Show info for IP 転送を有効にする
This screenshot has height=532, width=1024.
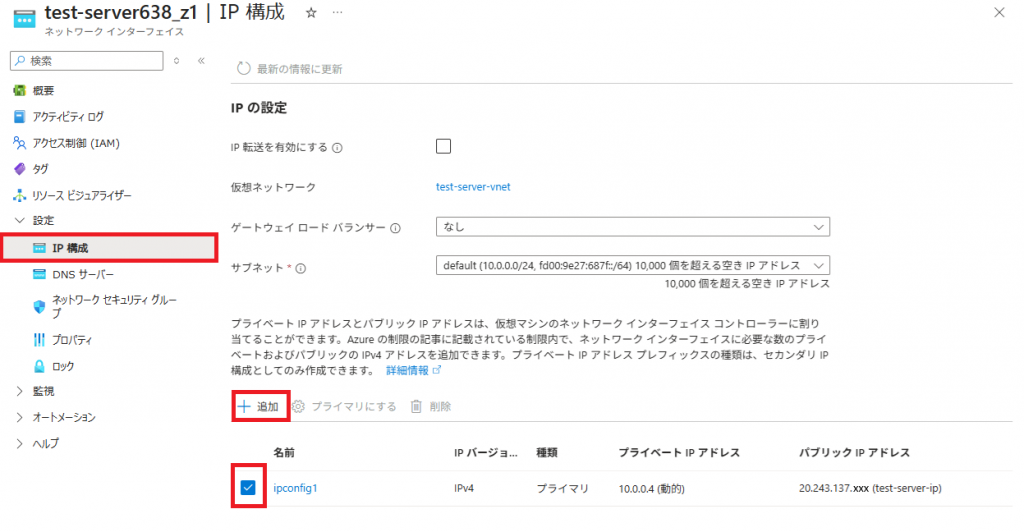coord(337,148)
